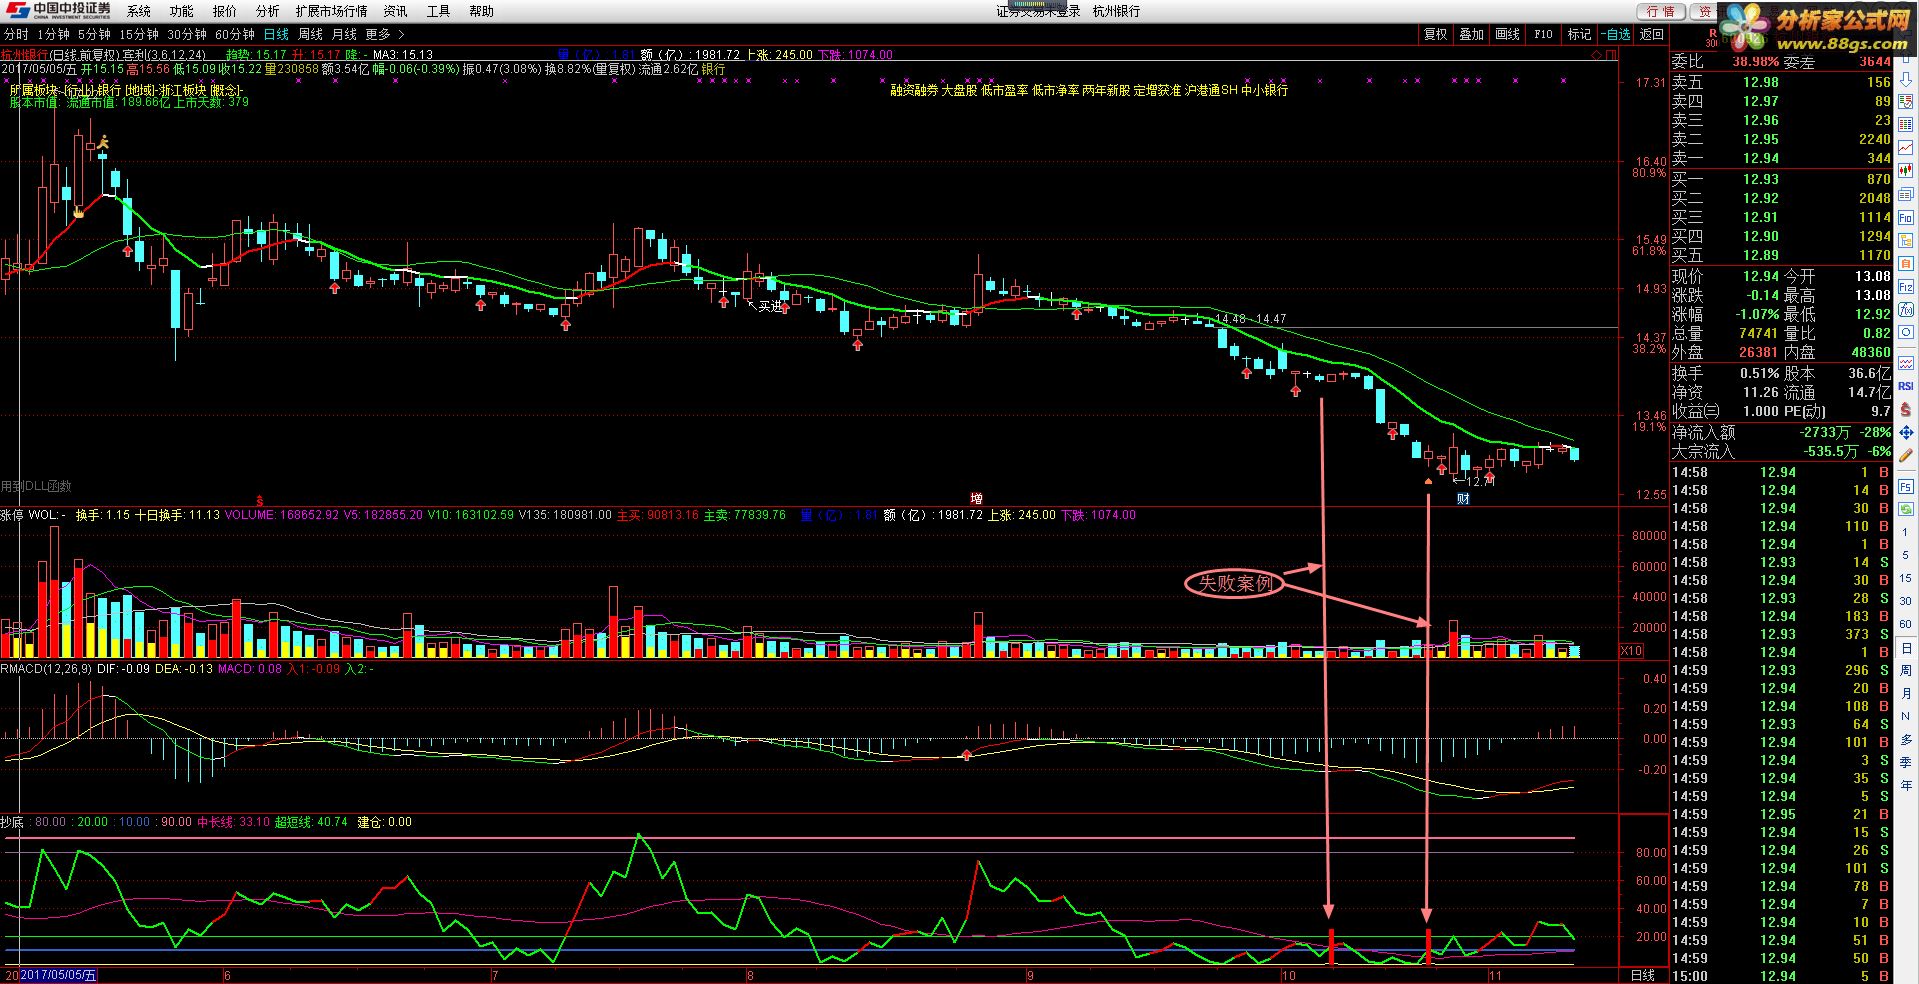
Task: Select the 周 weekly period in right sidebar
Action: 1905,670
